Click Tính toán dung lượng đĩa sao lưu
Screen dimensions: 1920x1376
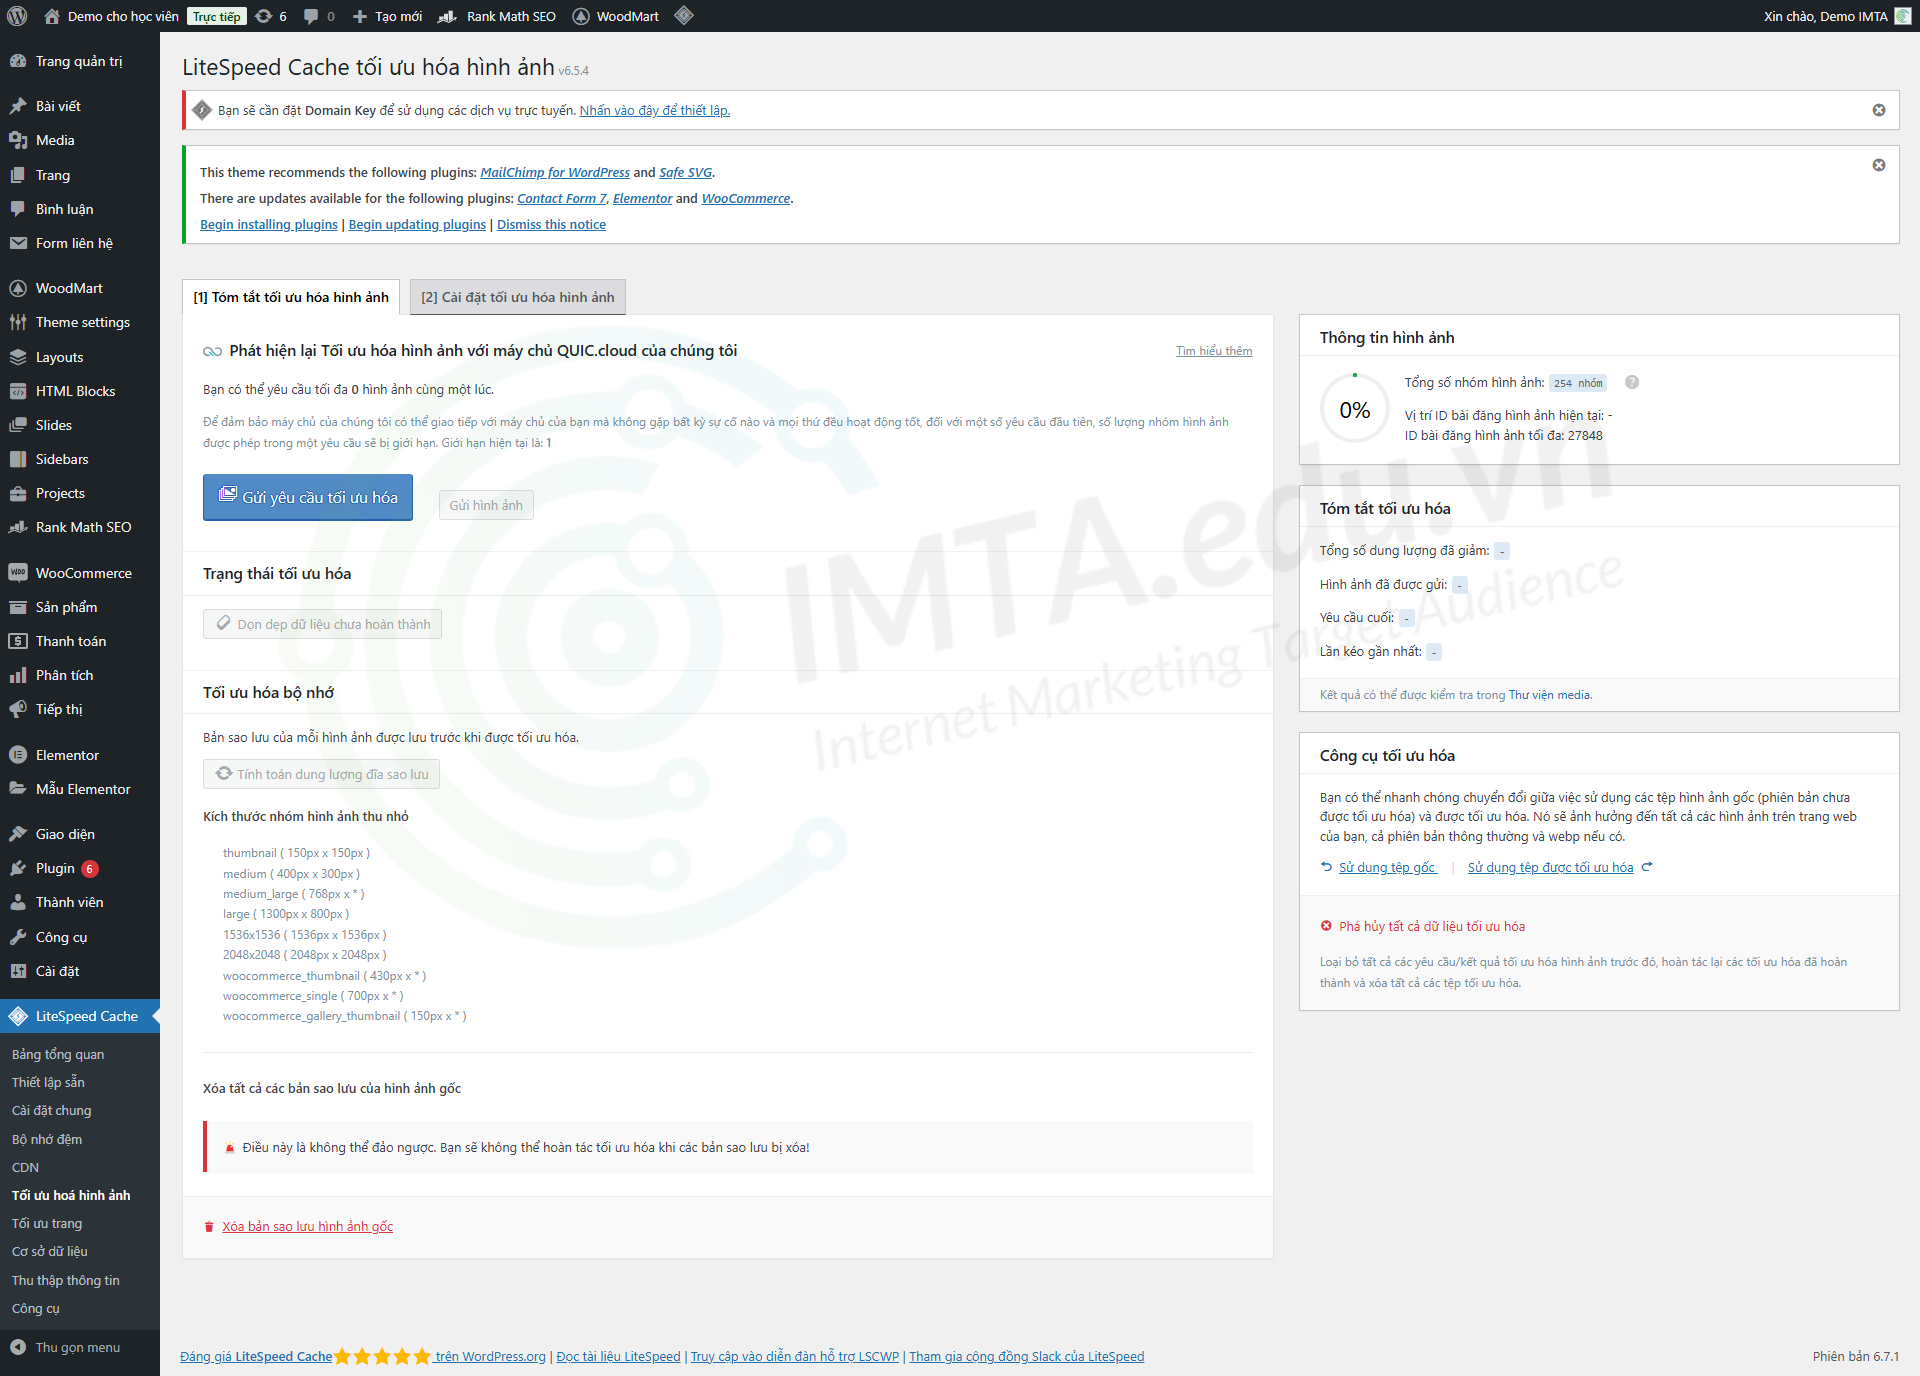(x=321, y=774)
